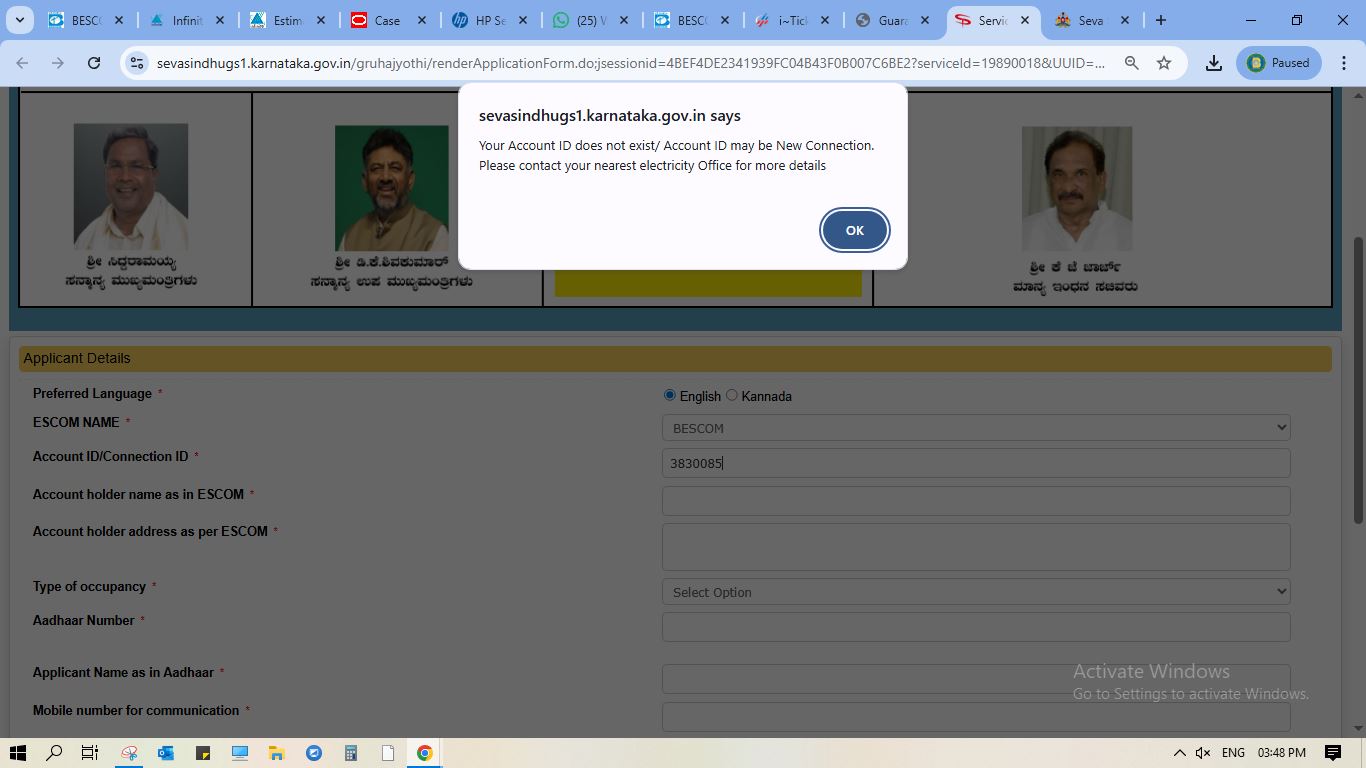Switch to the WhatsApp tab

pyautogui.click(x=592, y=20)
